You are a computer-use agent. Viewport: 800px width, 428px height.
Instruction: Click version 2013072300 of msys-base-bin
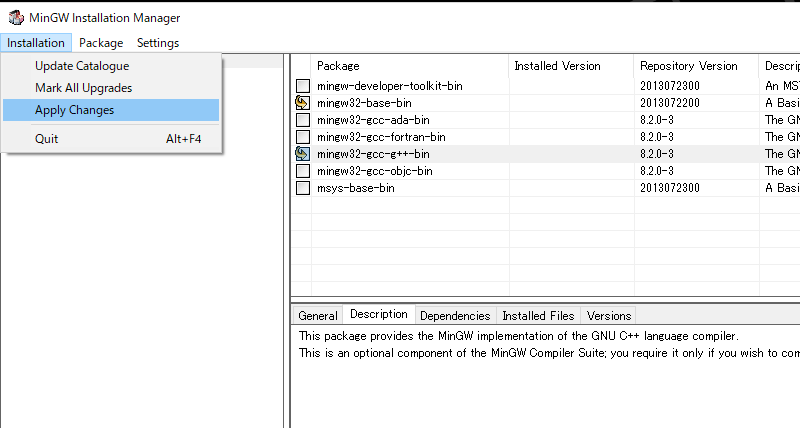[670, 188]
